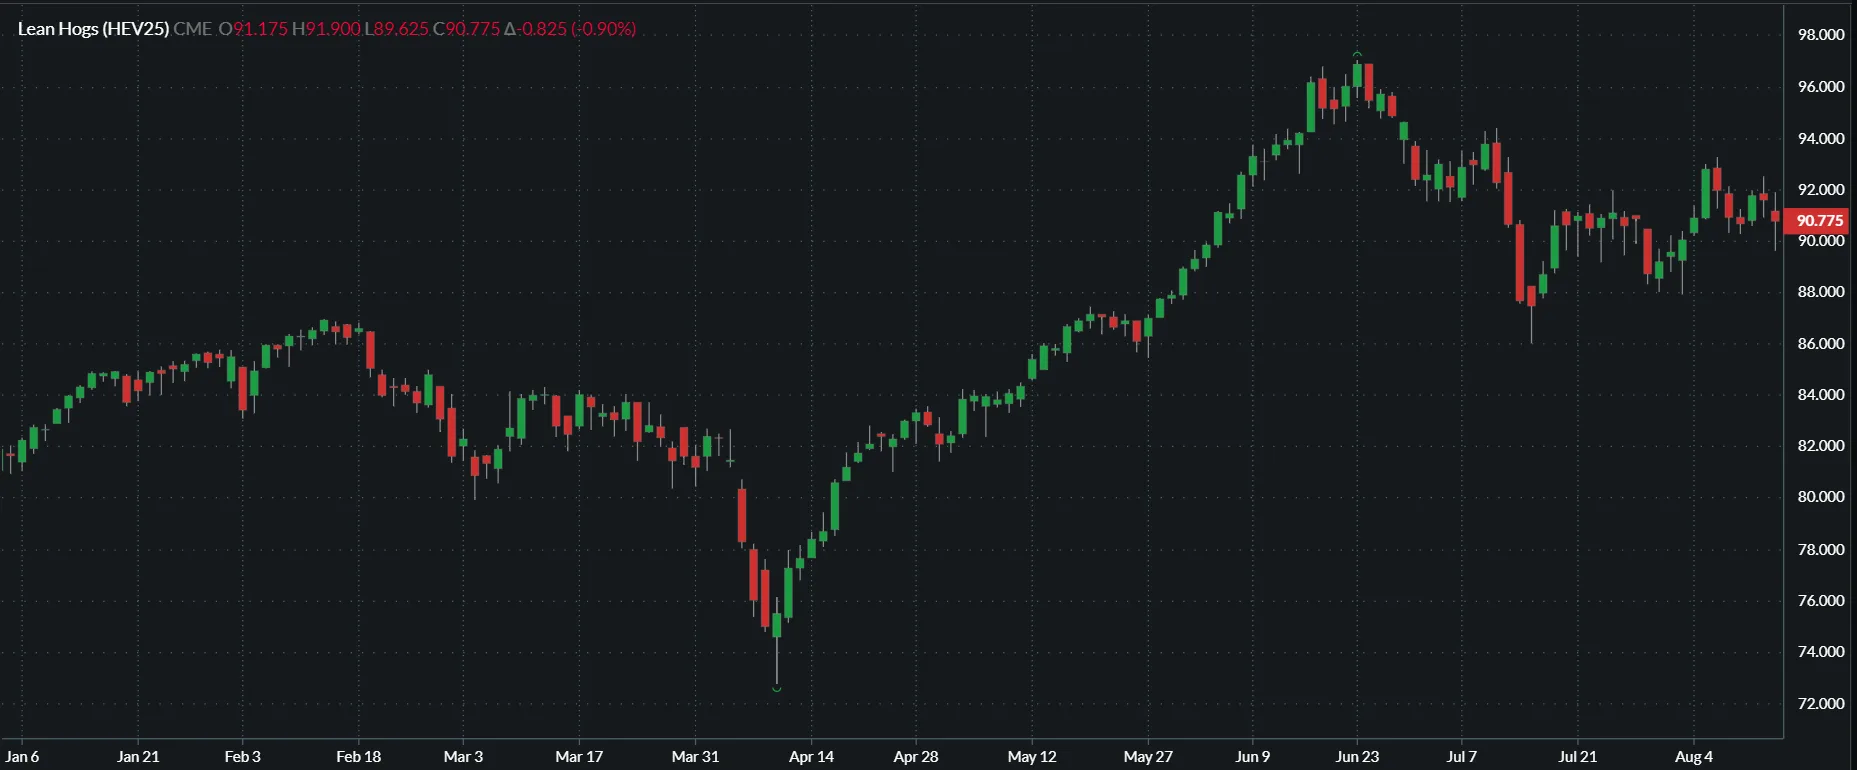The height and width of the screenshot is (770, 1857).
Task: Click the red 90.775 current price tag
Action: [1819, 220]
